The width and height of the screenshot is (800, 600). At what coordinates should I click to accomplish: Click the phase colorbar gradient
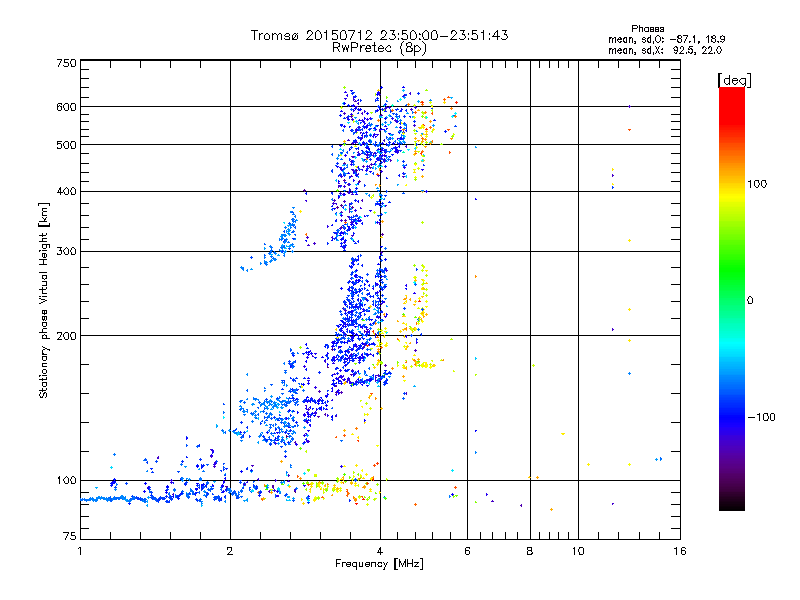(x=732, y=299)
